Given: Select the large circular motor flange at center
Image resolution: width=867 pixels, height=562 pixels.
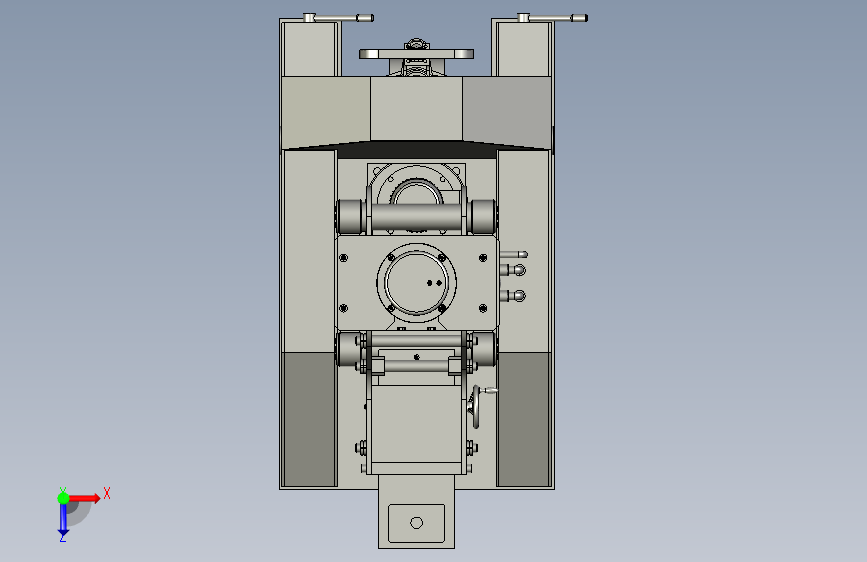Looking at the screenshot, I should click(x=417, y=283).
